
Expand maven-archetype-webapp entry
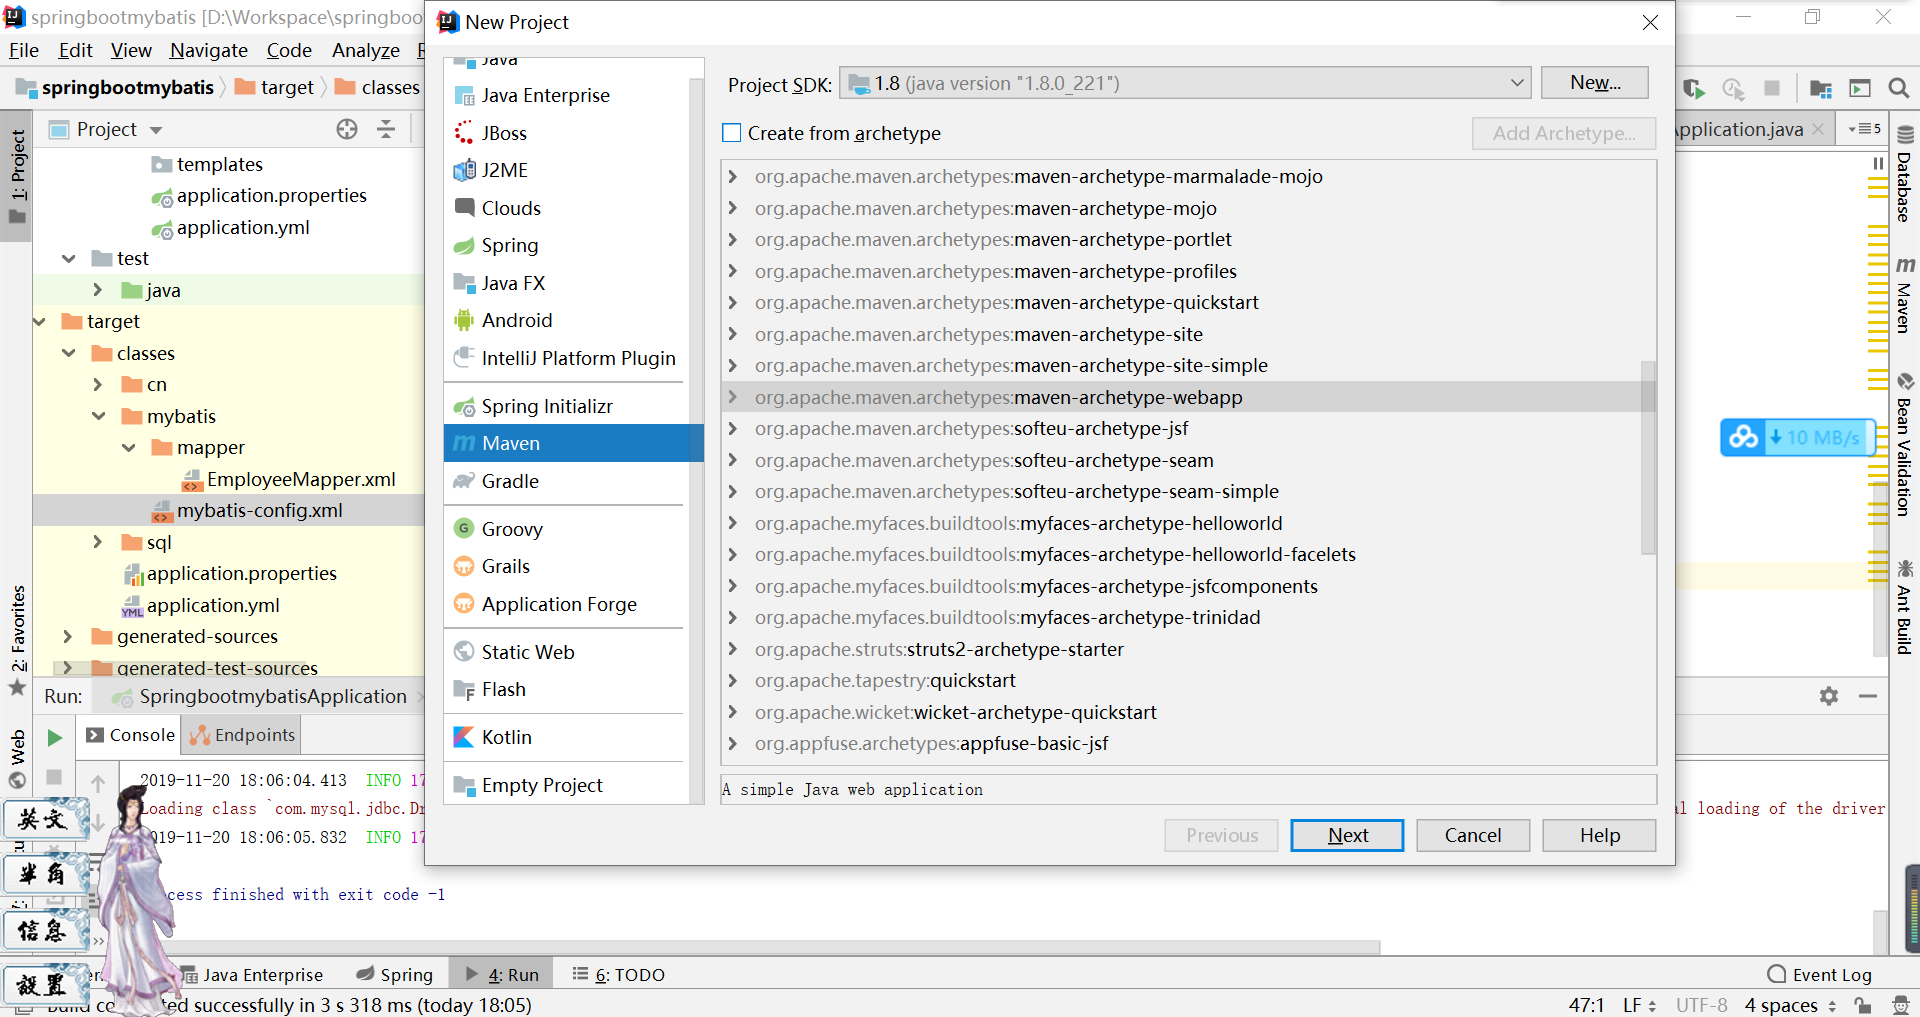coord(733,397)
